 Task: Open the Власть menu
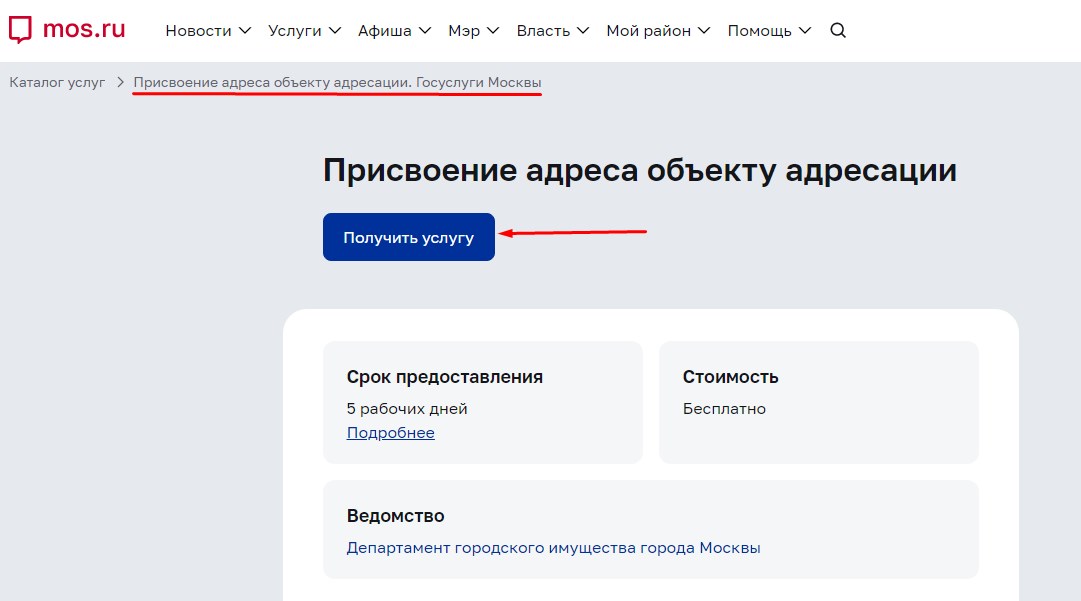pyautogui.click(x=552, y=30)
